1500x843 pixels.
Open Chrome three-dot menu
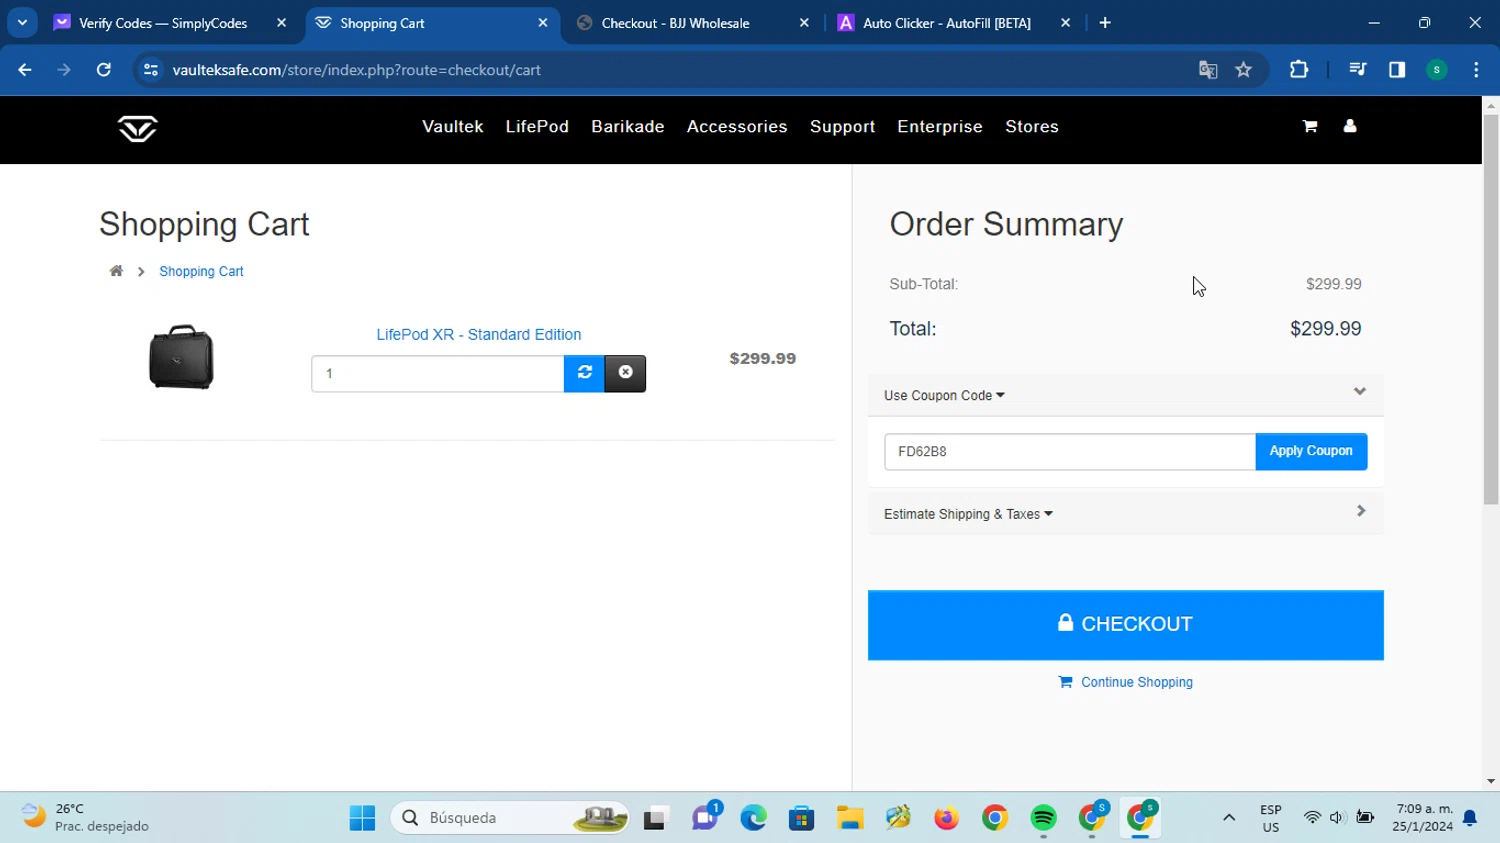click(x=1476, y=70)
